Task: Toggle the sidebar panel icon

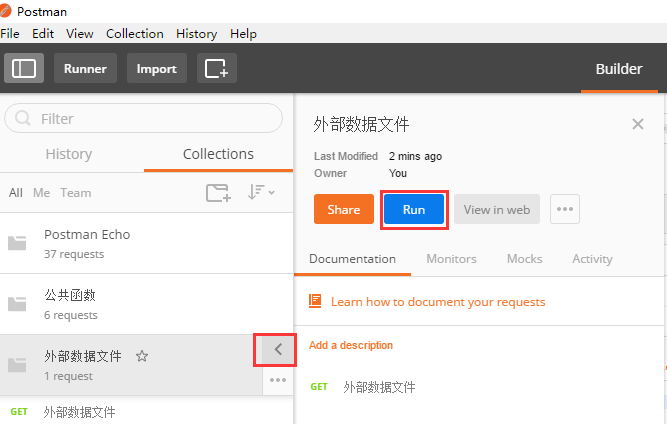Action: pos(24,68)
